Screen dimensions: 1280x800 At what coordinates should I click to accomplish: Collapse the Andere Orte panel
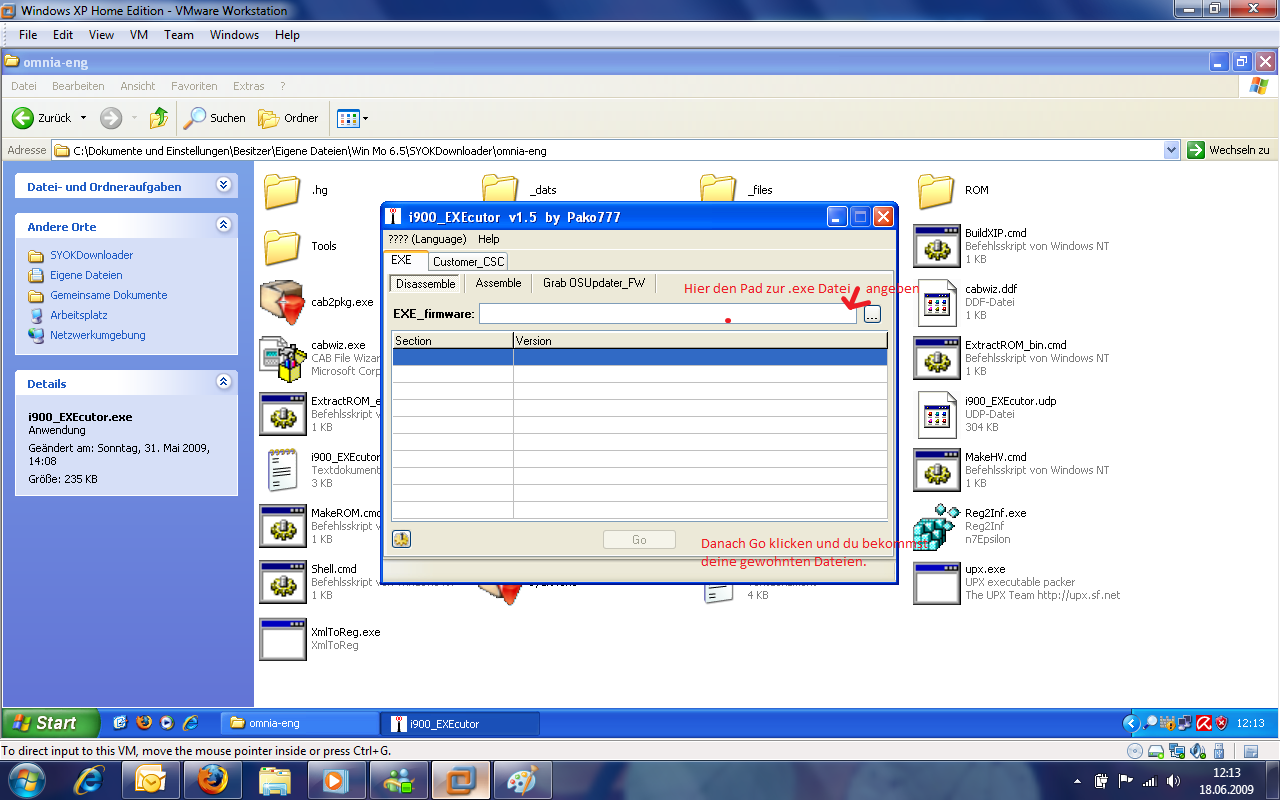tap(223, 225)
